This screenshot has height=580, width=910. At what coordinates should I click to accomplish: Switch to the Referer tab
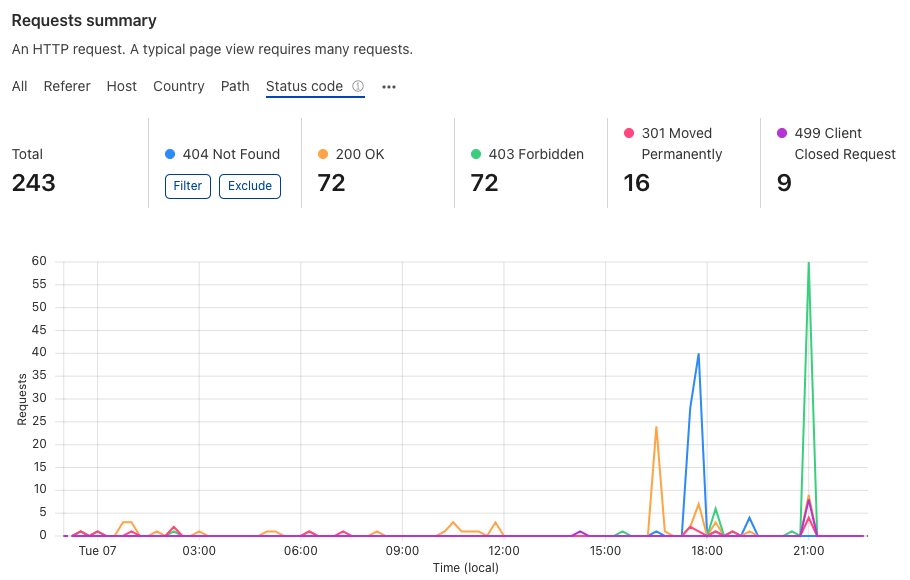[67, 86]
